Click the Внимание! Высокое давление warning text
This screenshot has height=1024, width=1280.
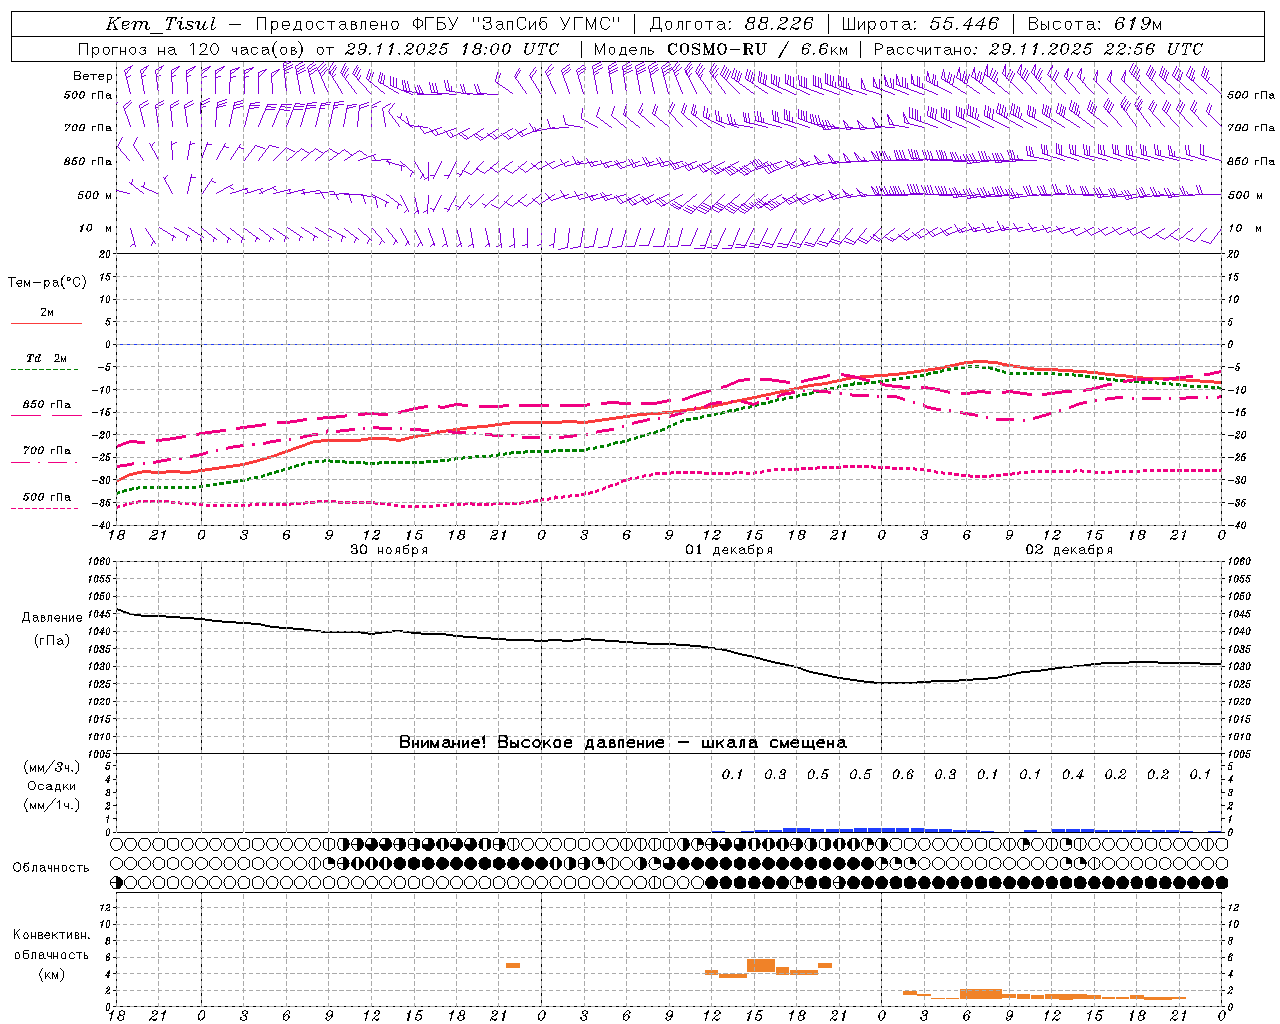click(622, 743)
